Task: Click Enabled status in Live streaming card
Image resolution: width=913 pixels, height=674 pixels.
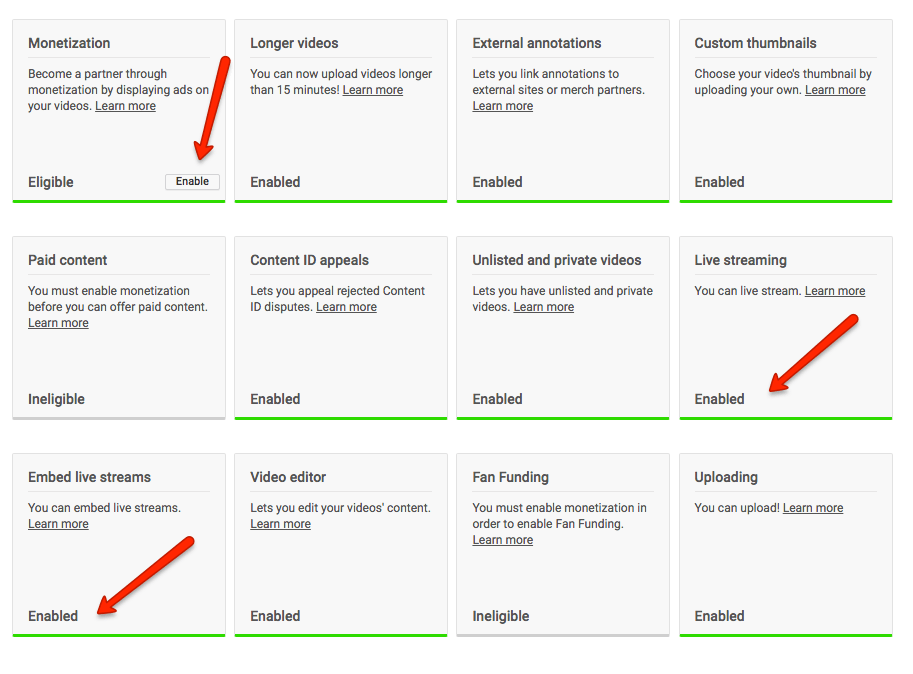Action: tap(719, 399)
